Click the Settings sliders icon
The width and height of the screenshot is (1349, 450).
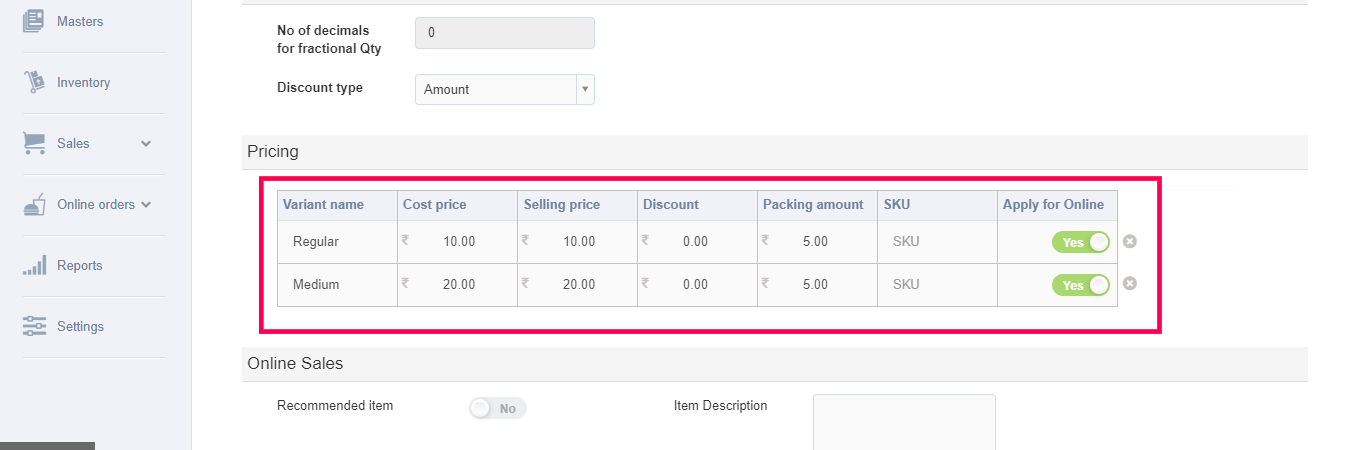tap(34, 327)
